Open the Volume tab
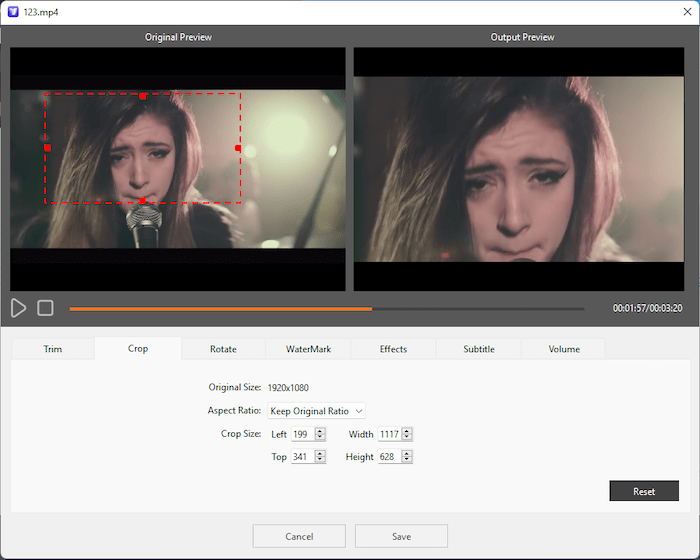Viewport: 700px width, 560px height. point(564,349)
